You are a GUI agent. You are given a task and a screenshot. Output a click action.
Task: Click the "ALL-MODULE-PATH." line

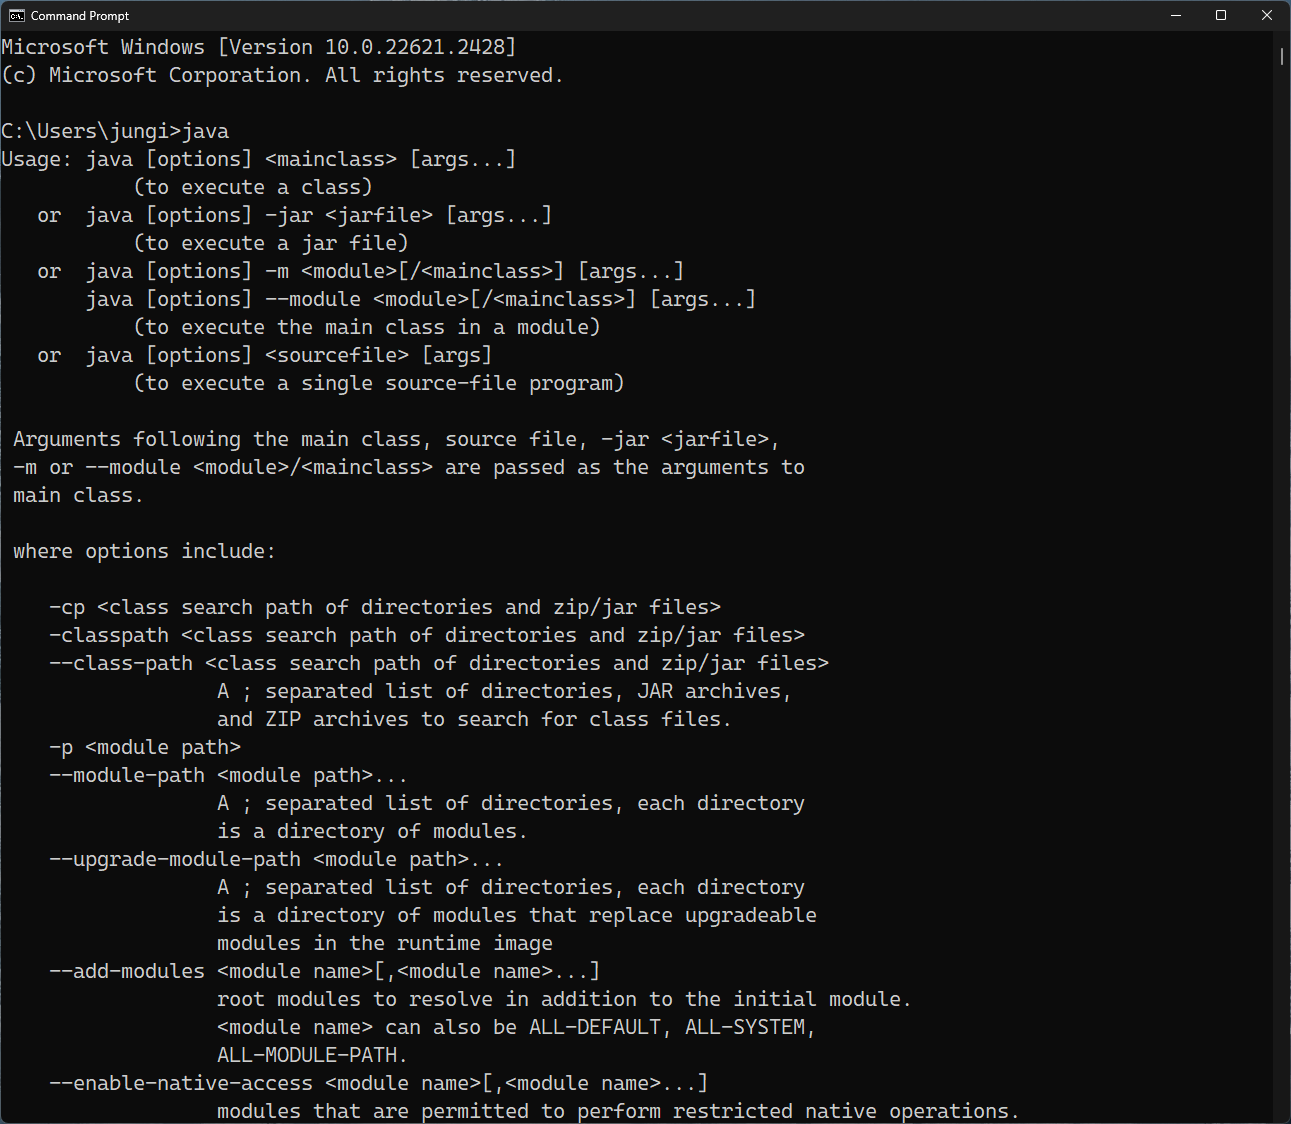pos(312,1055)
